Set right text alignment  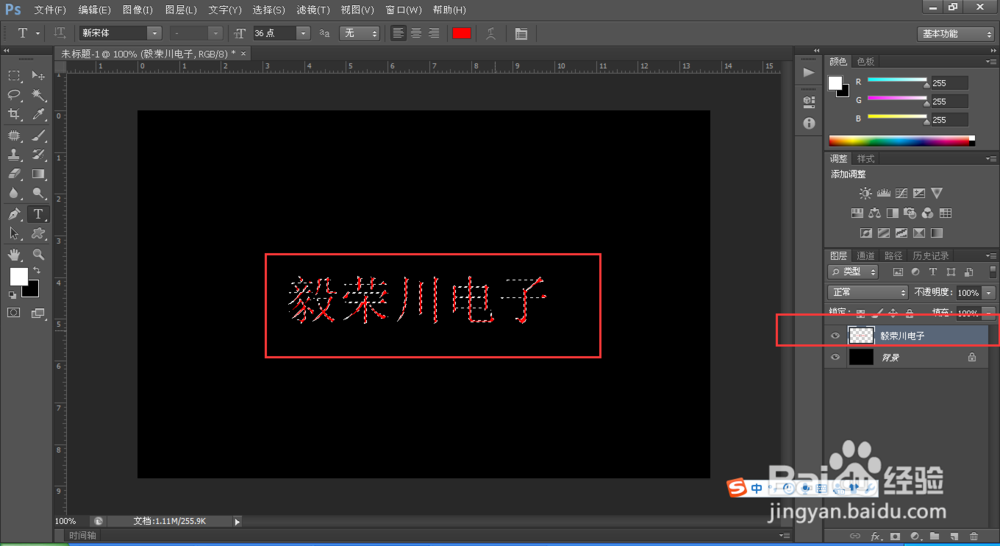pos(434,33)
